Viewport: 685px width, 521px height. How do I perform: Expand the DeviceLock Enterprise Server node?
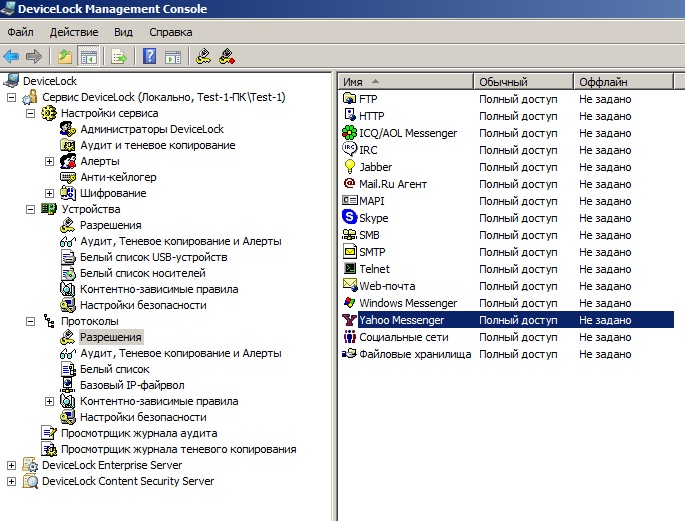(x=11, y=466)
